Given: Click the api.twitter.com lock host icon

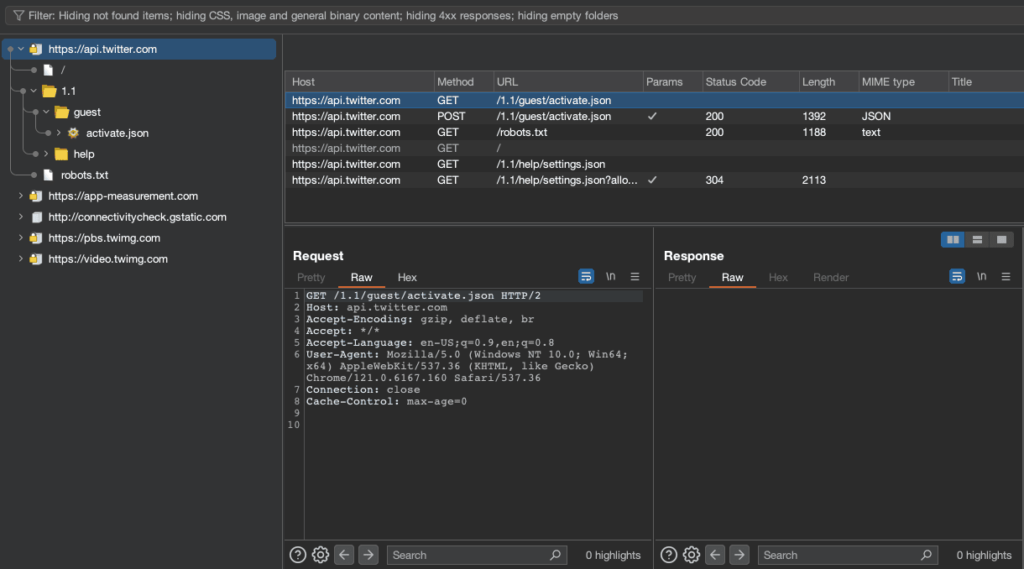Looking at the screenshot, I should (36, 49).
